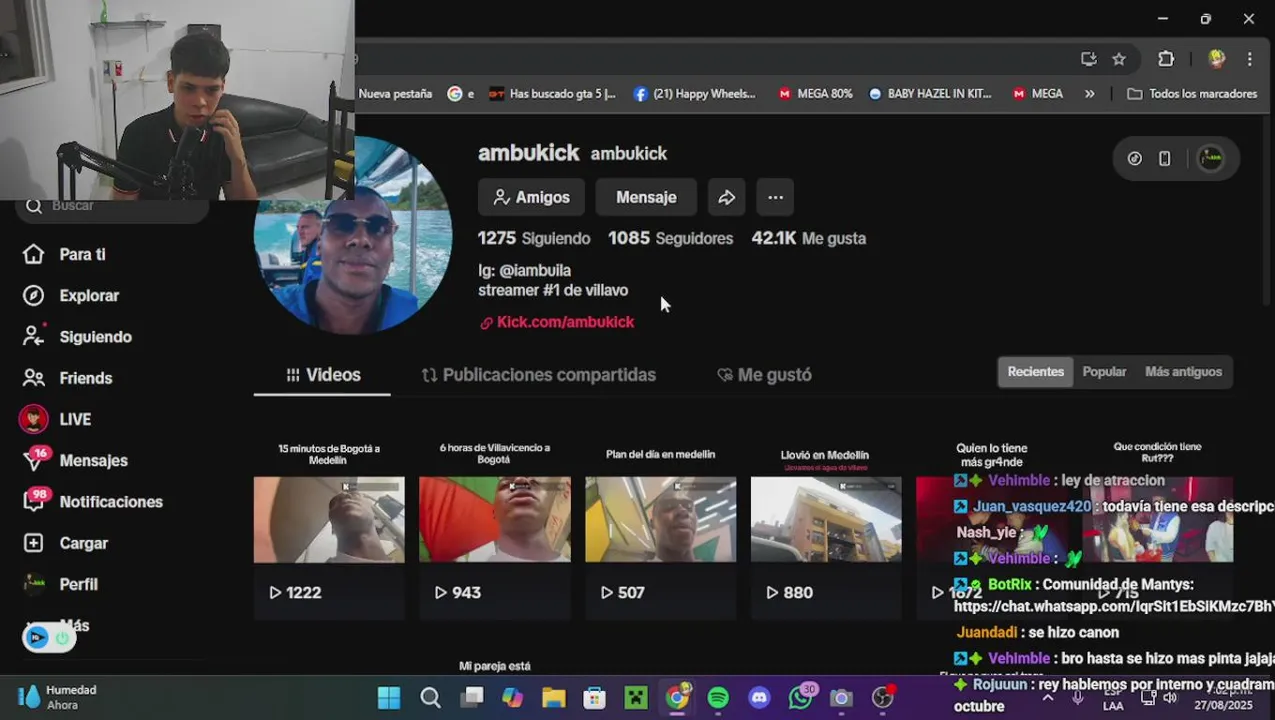Open the MEGA 80% bookmark

(x=815, y=94)
